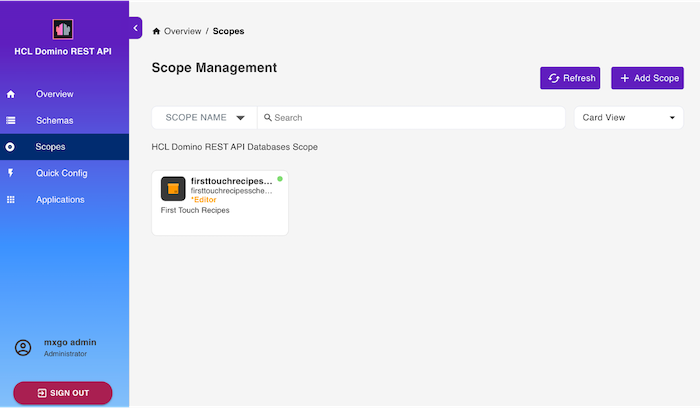
Task: Click the Add Scope button
Action: click(647, 78)
